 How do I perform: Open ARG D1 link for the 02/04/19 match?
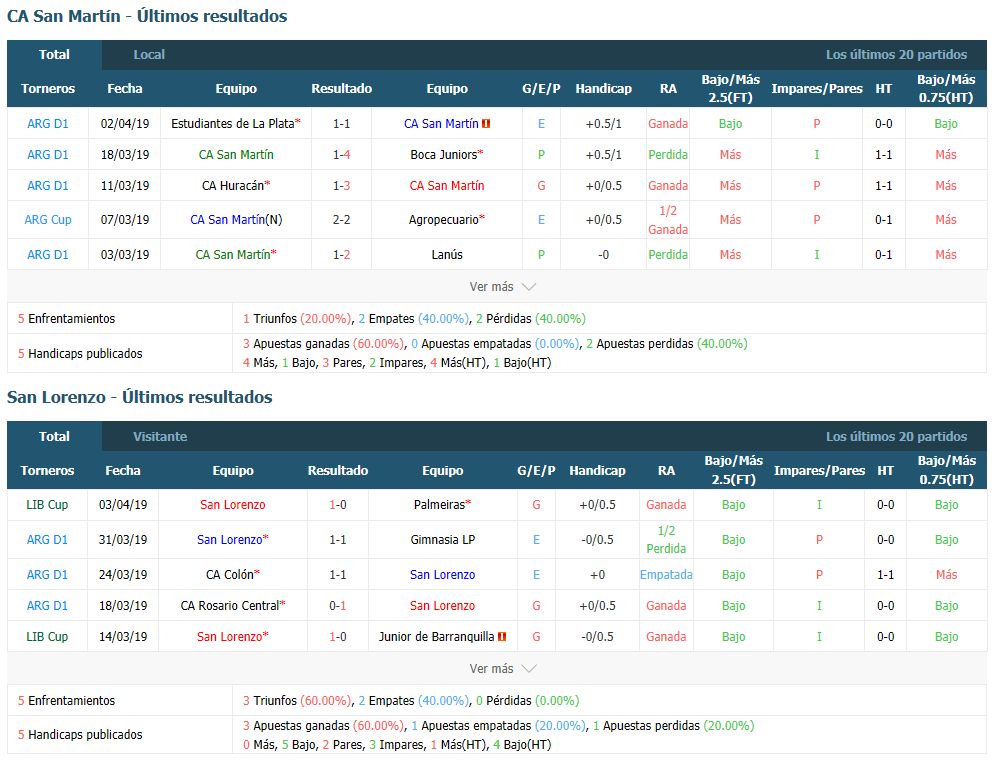click(47, 124)
